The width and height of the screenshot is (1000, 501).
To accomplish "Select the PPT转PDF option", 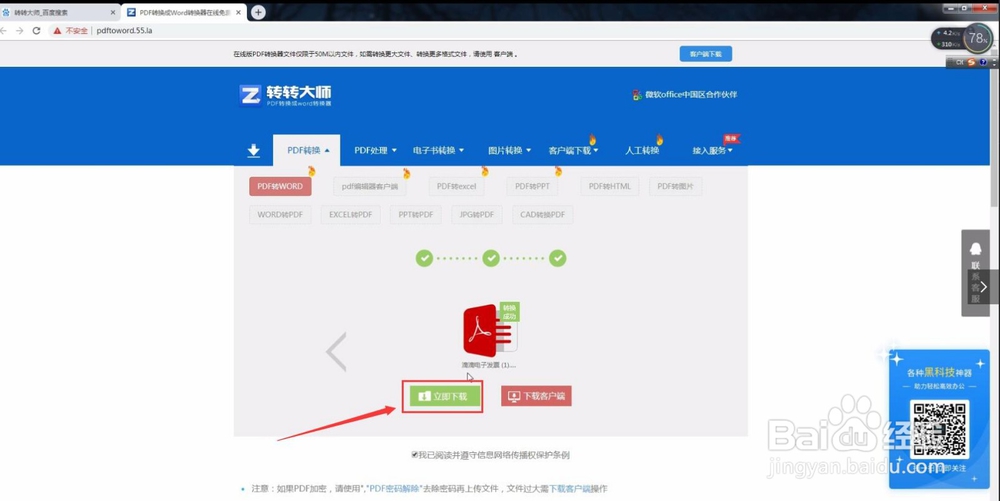I will (415, 215).
